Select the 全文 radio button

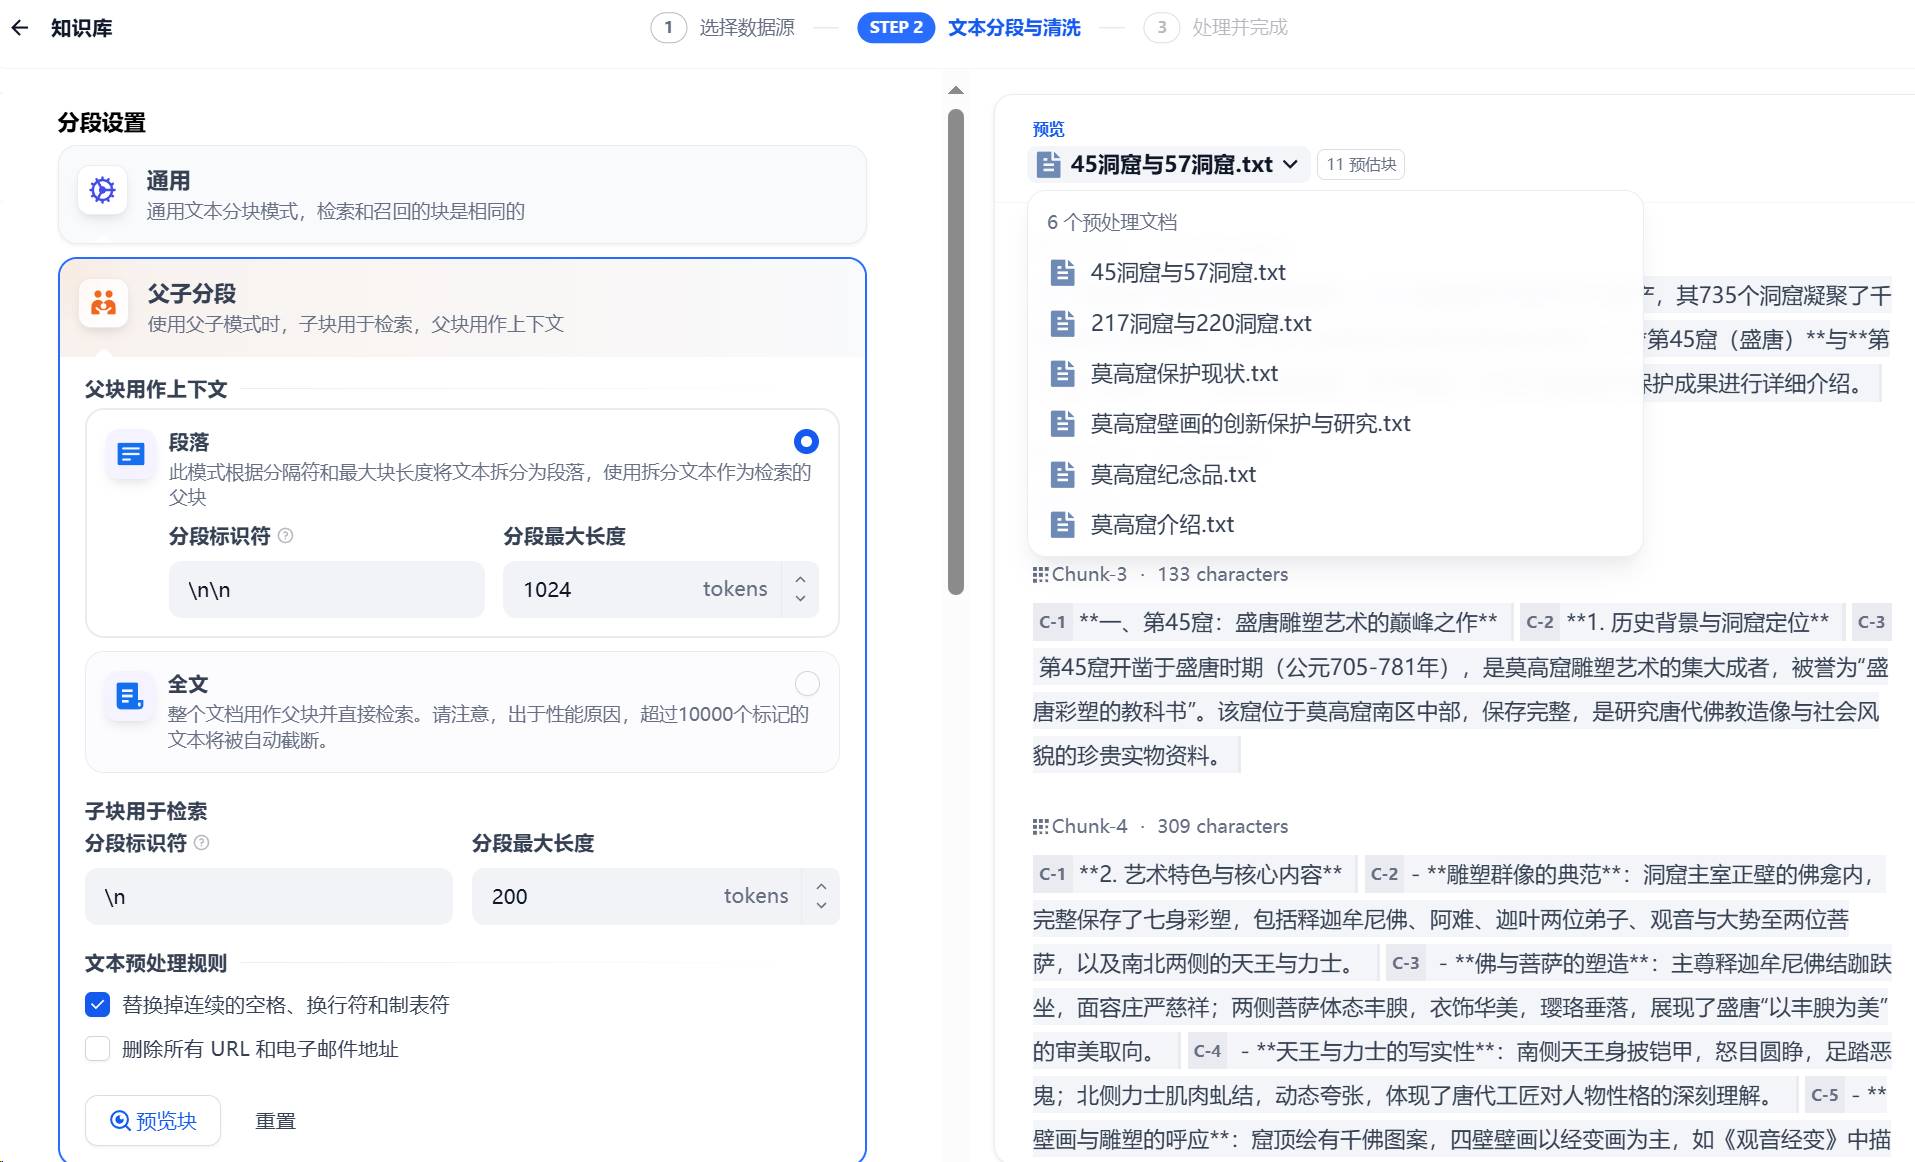tap(806, 683)
